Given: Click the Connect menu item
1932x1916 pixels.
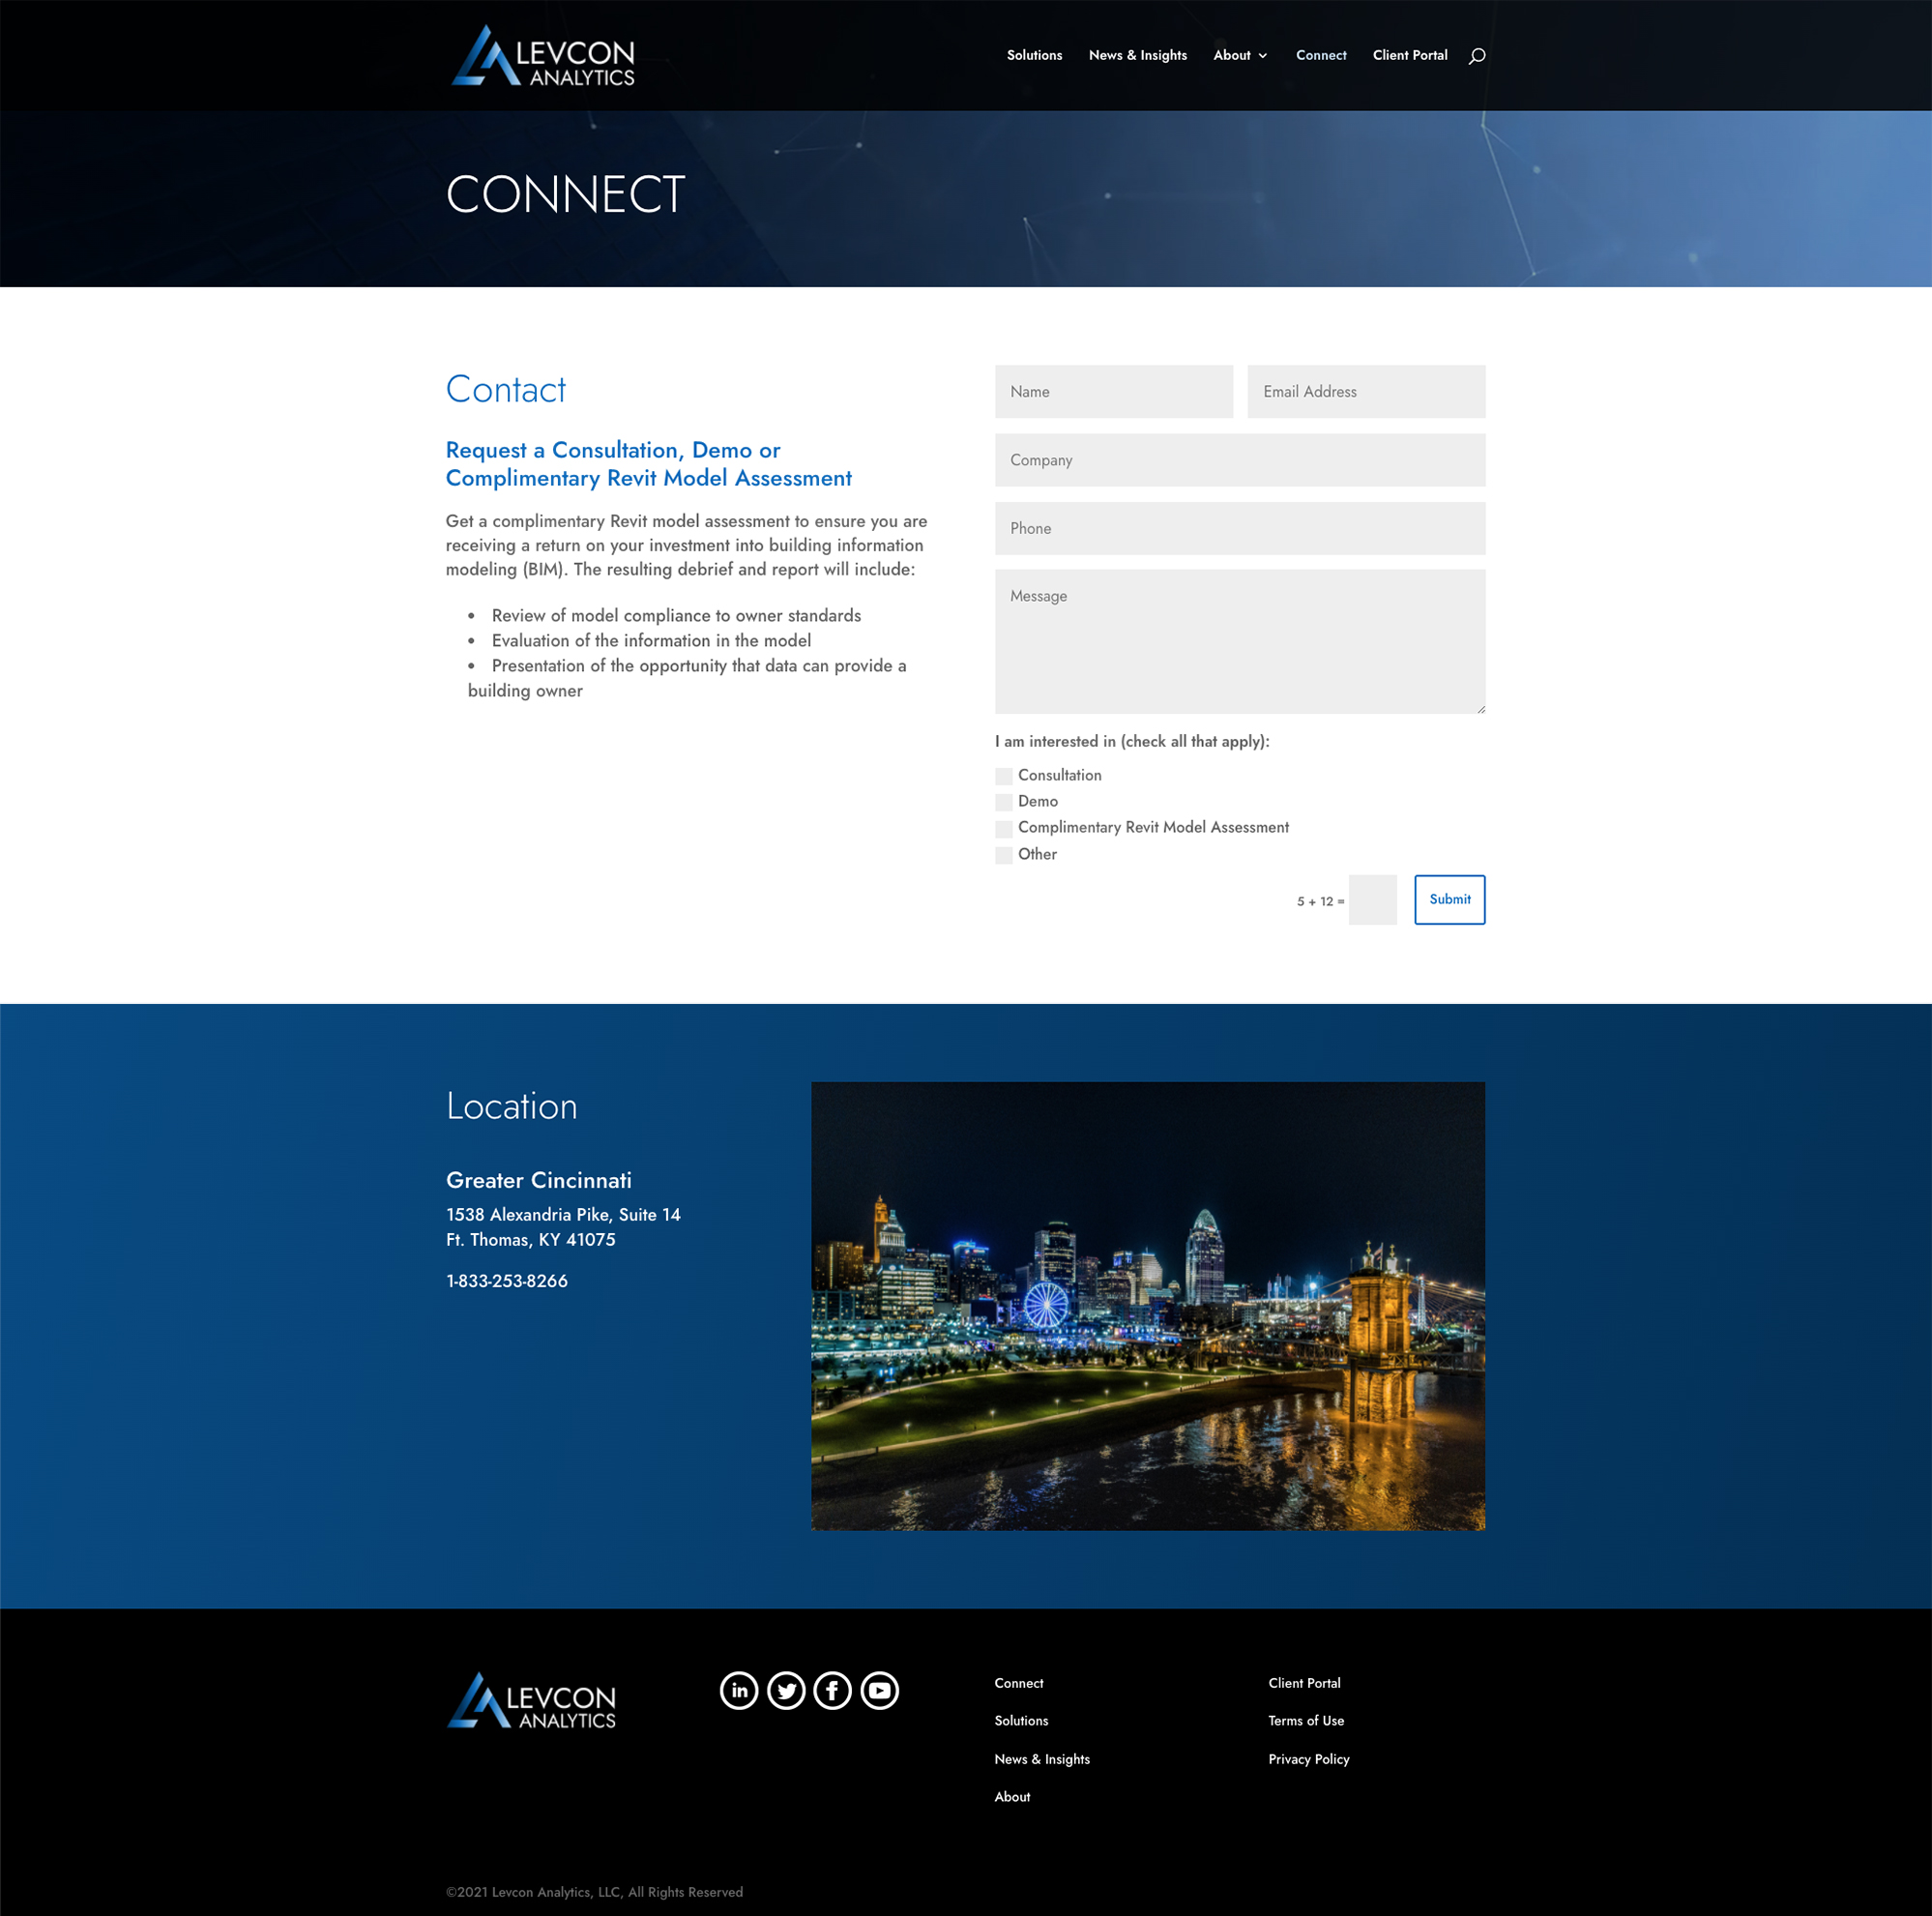Looking at the screenshot, I should [x=1320, y=56].
